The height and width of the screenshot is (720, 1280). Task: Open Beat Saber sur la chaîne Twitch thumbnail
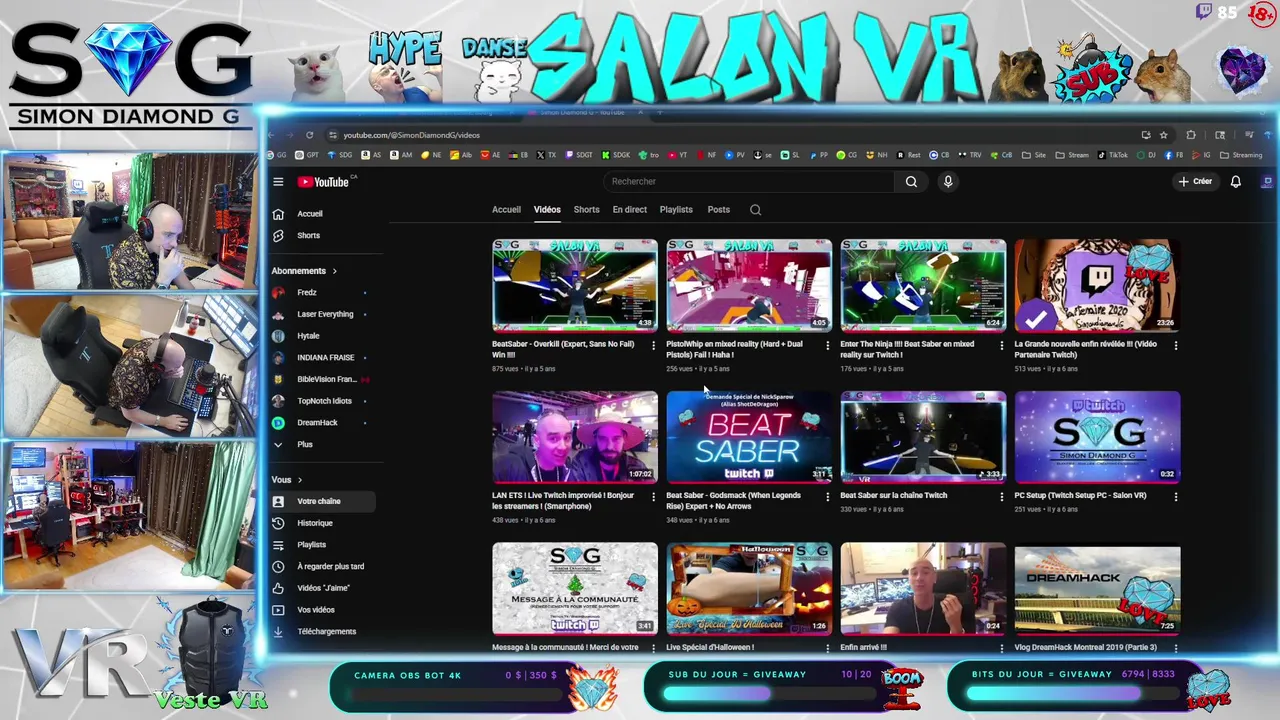click(923, 436)
